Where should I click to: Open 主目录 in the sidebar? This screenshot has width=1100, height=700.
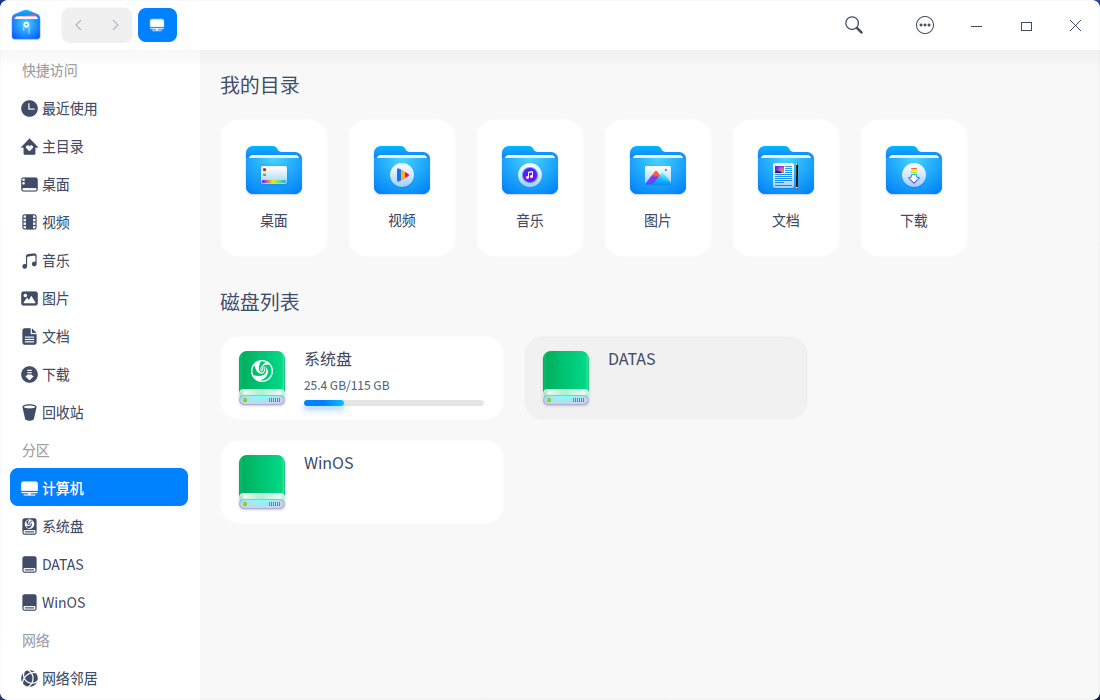[99, 147]
